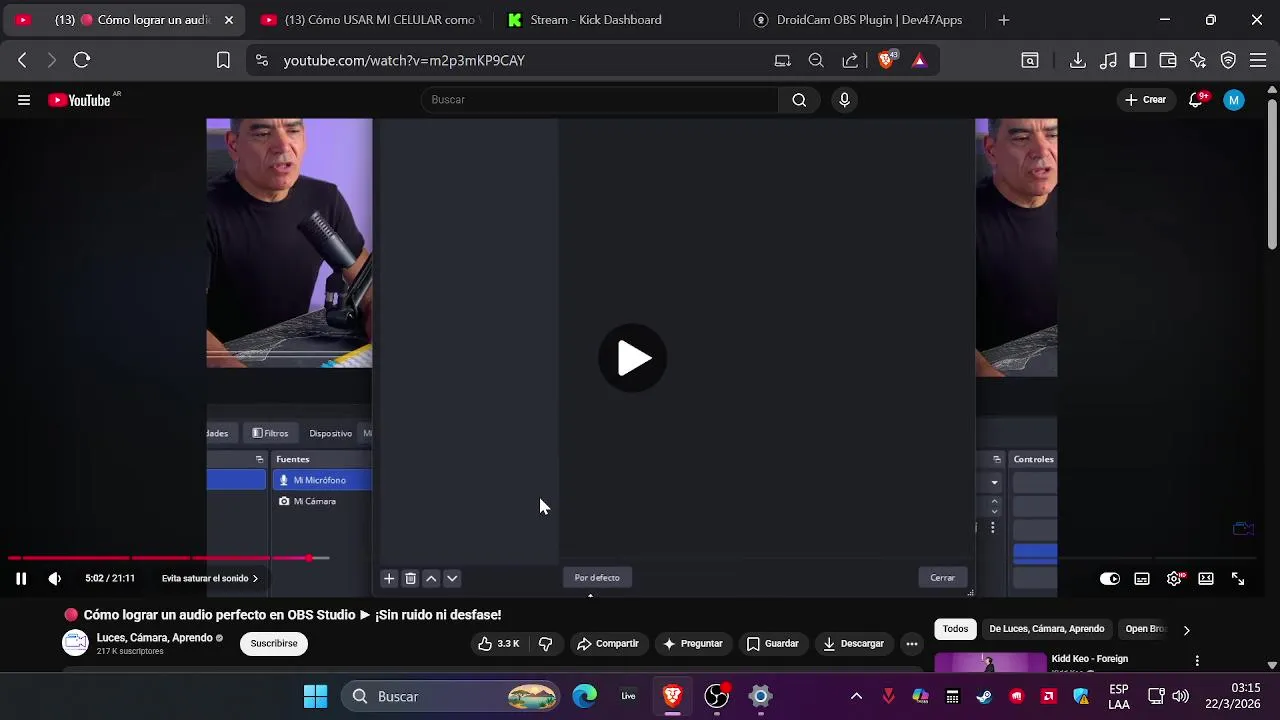Click the address bar URL
The width and height of the screenshot is (1280, 720).
(404, 60)
